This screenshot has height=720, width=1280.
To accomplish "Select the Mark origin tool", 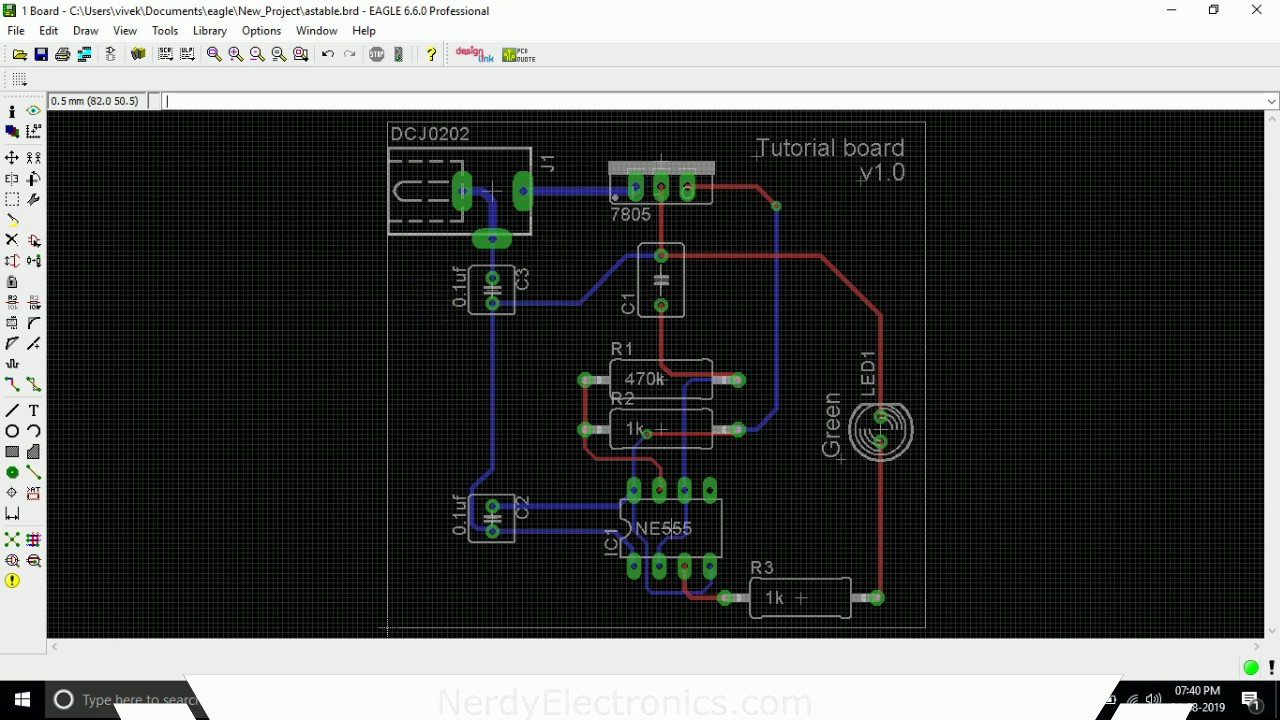I will click(x=34, y=131).
